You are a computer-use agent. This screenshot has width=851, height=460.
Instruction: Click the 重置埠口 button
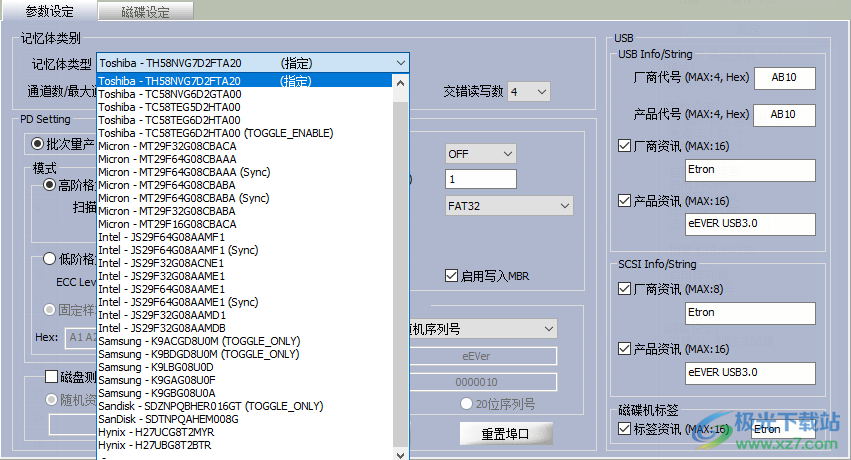point(506,434)
